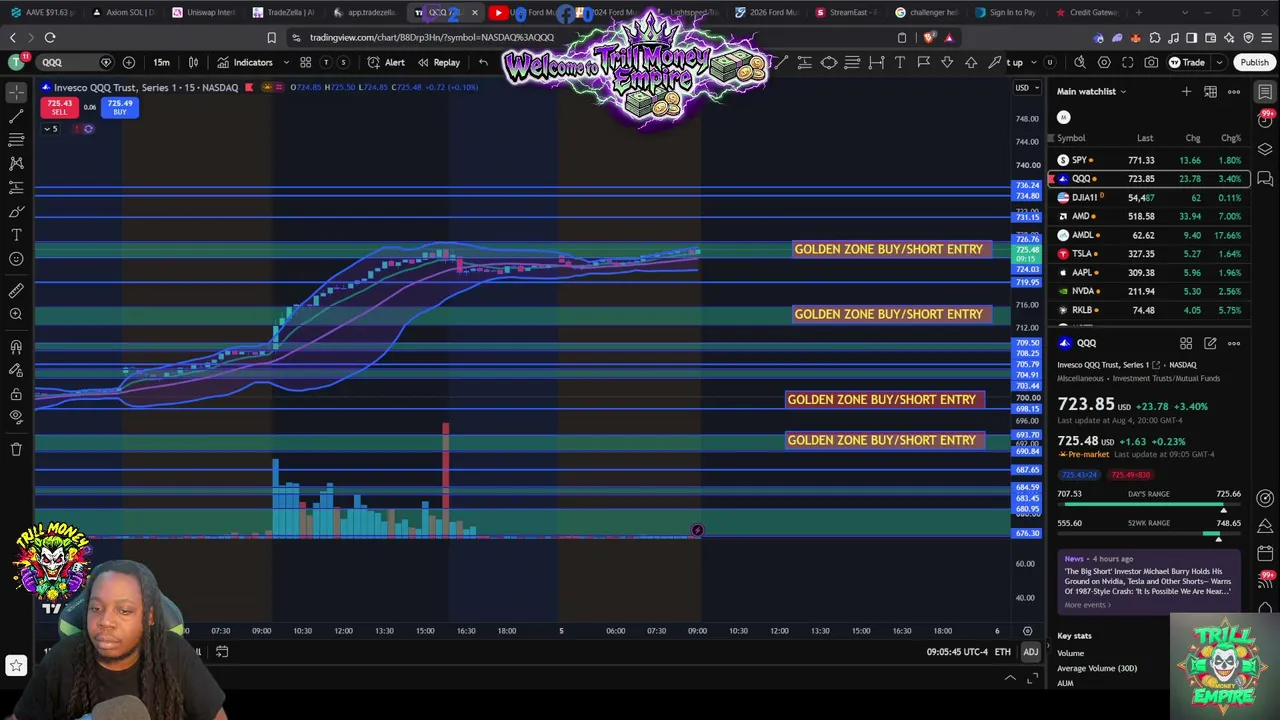Open watchlist advanced view icon
Image resolution: width=1280 pixels, height=720 pixels.
tap(1210, 92)
